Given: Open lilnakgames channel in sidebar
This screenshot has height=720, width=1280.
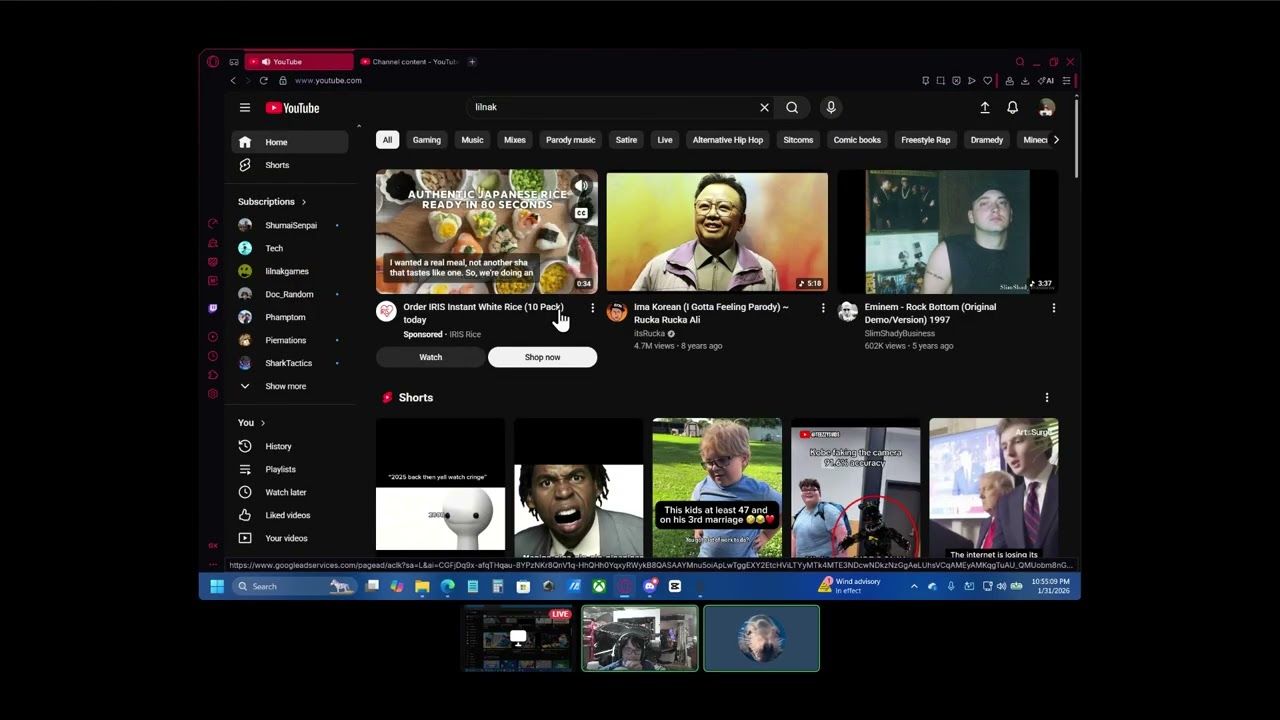Looking at the screenshot, I should [x=291, y=271].
